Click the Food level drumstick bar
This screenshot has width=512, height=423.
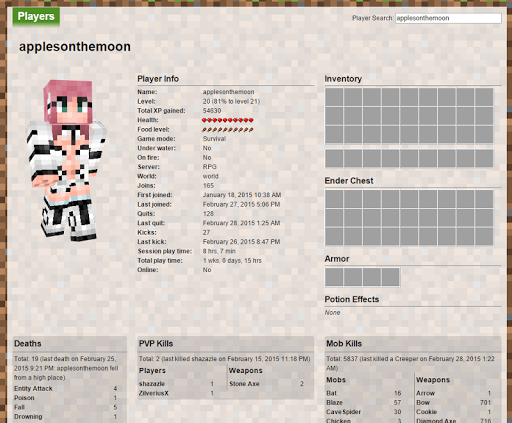[228, 130]
